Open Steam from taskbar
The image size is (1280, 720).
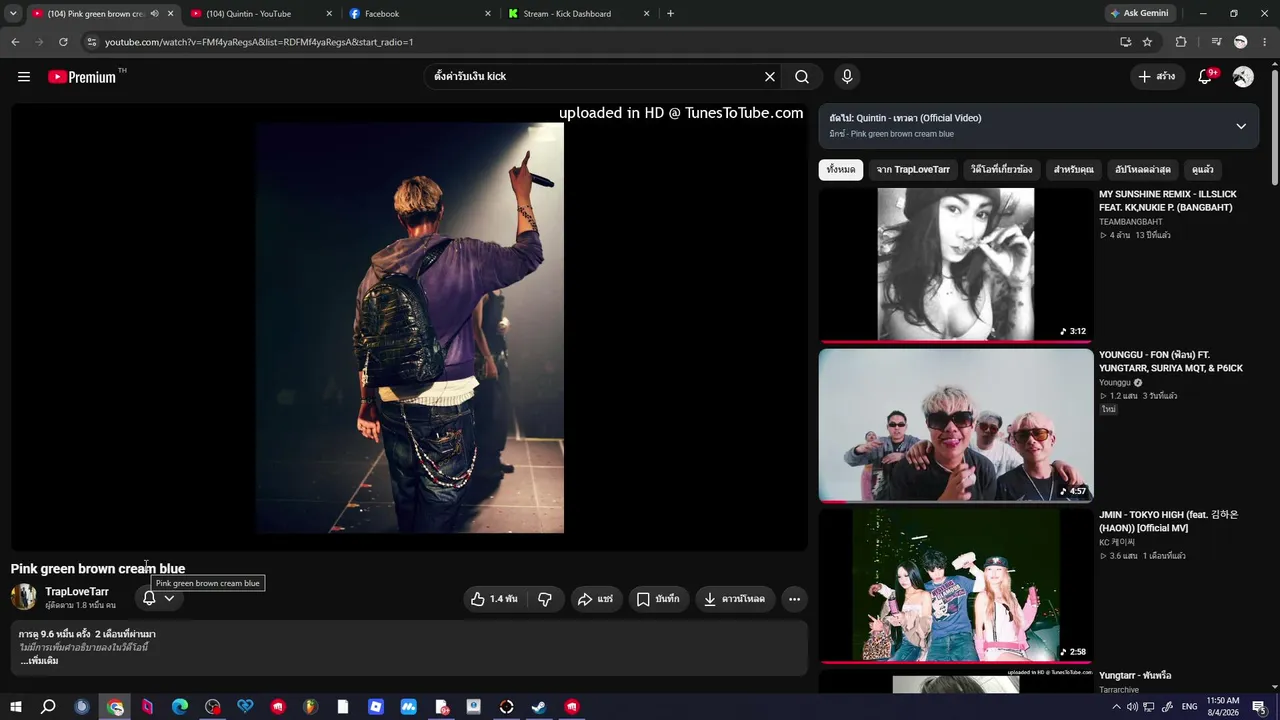[x=538, y=707]
